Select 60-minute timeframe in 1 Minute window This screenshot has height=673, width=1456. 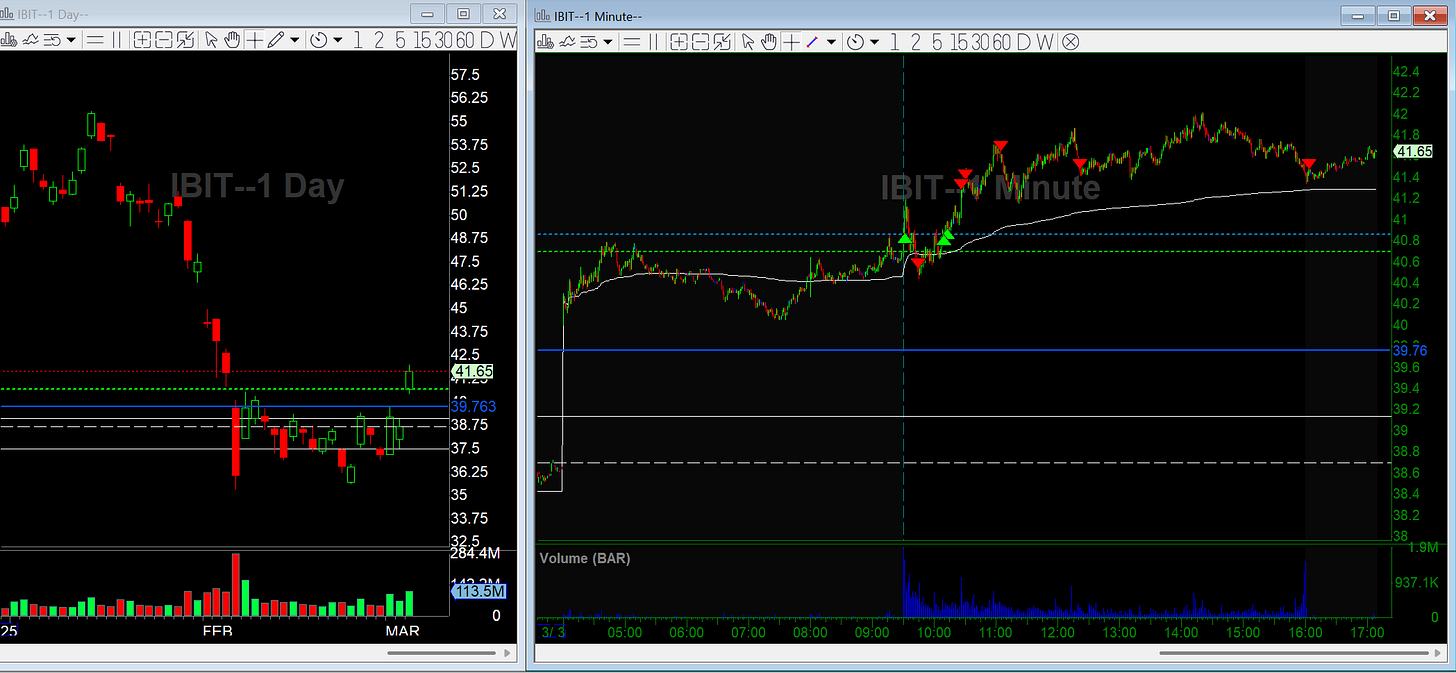pos(1002,40)
